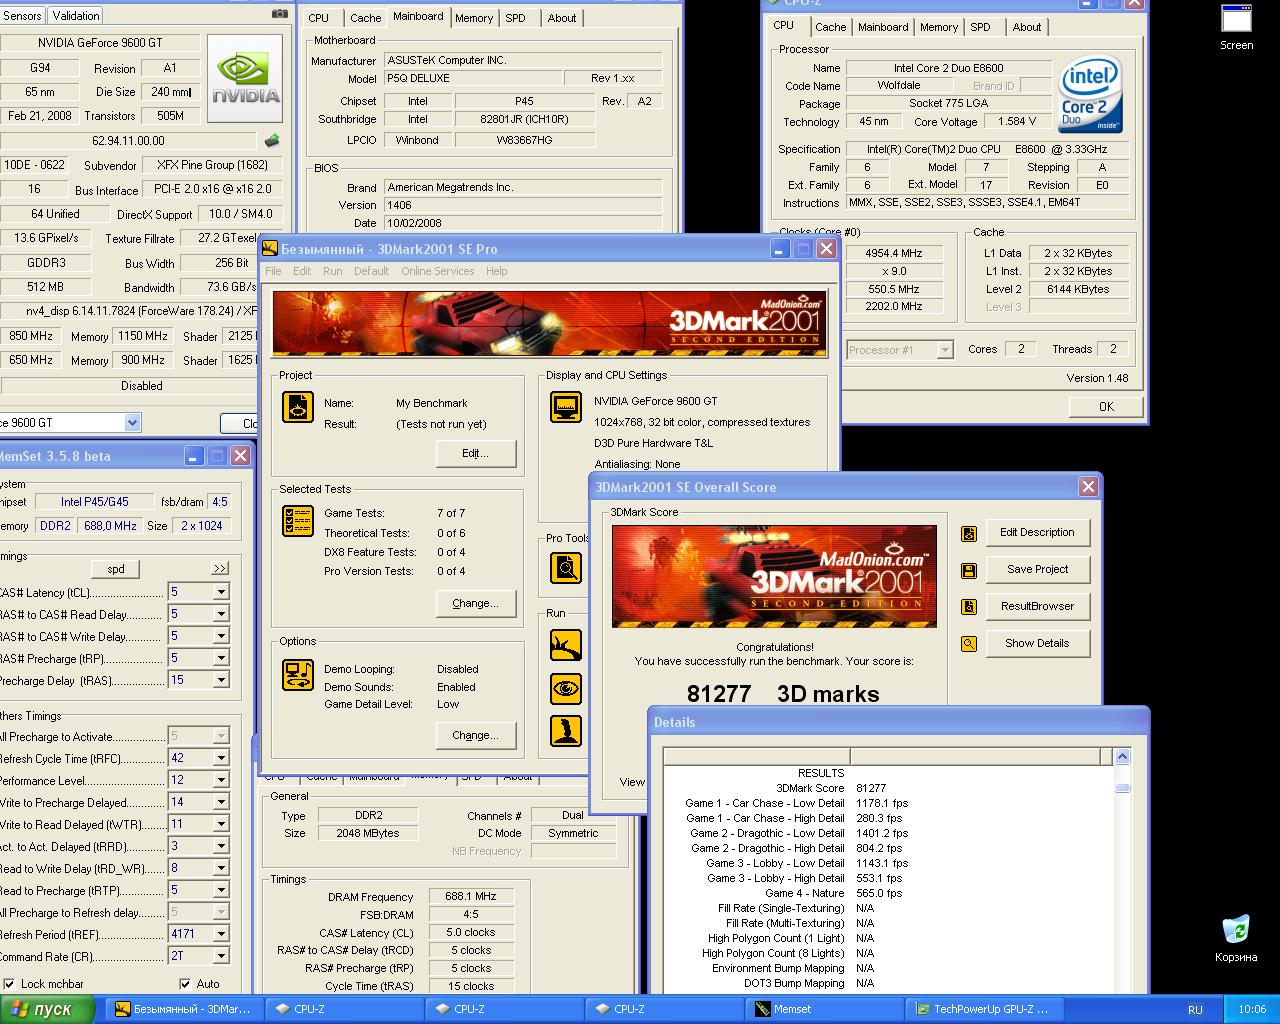Switch to the Memset taskbar button
The image size is (1280, 1024).
coord(826,1009)
